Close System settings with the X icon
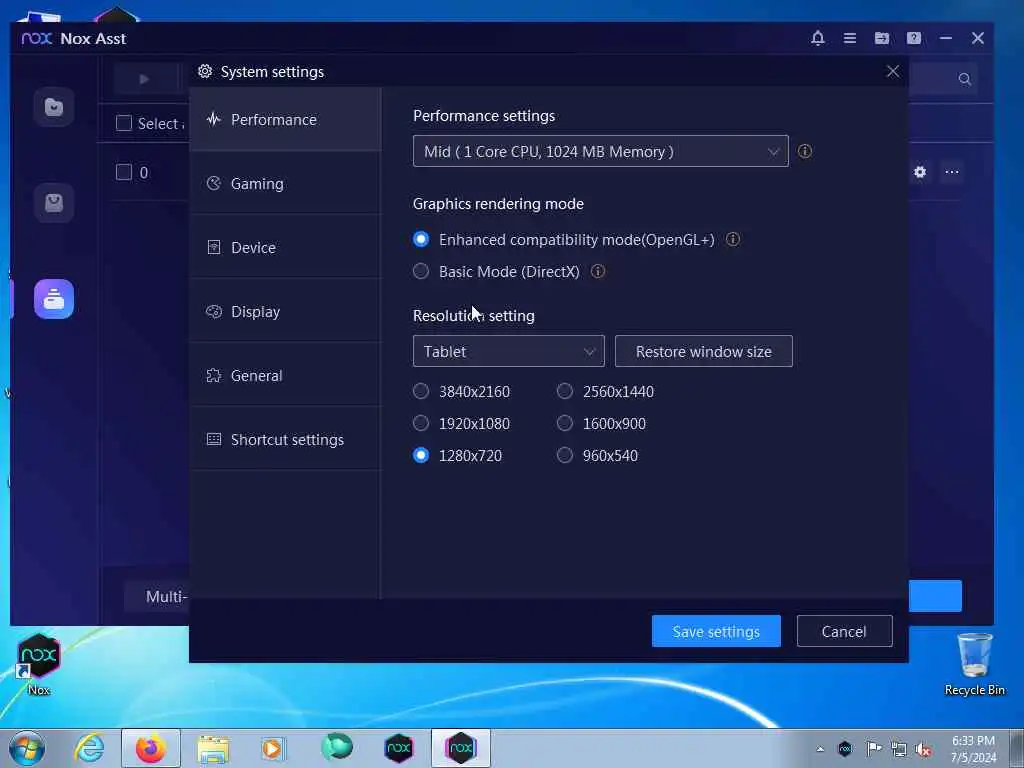 coord(893,71)
